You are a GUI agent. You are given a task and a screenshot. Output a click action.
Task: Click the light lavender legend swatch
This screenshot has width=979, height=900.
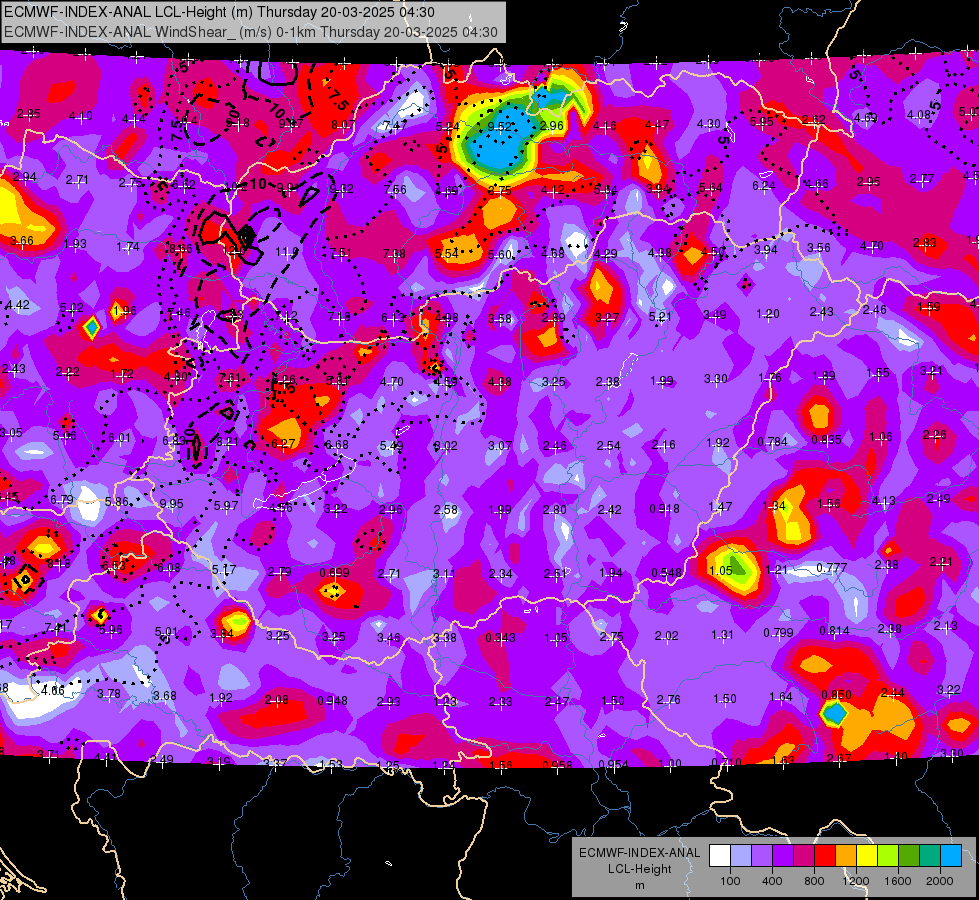tap(741, 856)
